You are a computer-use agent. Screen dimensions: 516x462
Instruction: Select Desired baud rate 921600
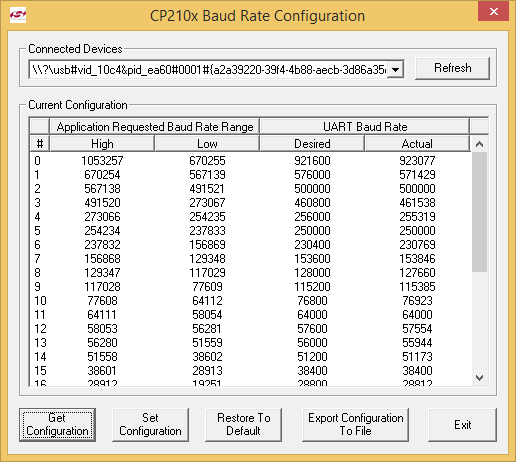click(312, 161)
